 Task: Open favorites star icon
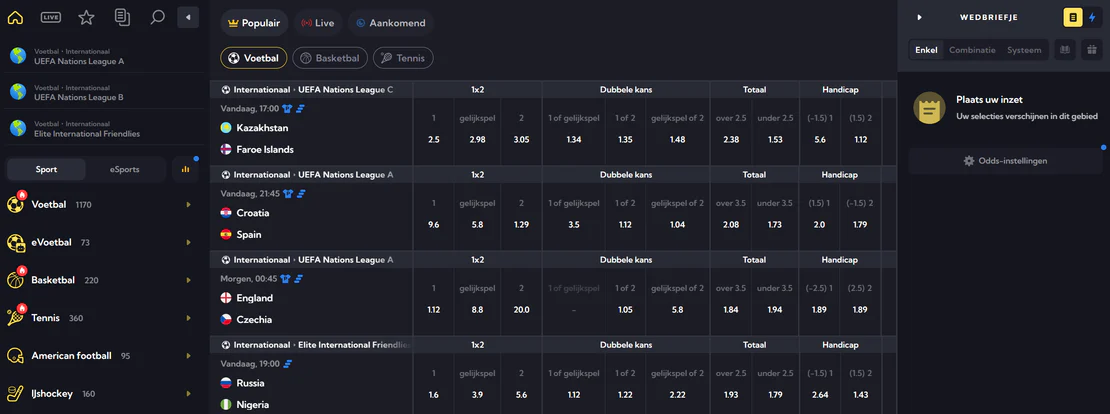(86, 18)
